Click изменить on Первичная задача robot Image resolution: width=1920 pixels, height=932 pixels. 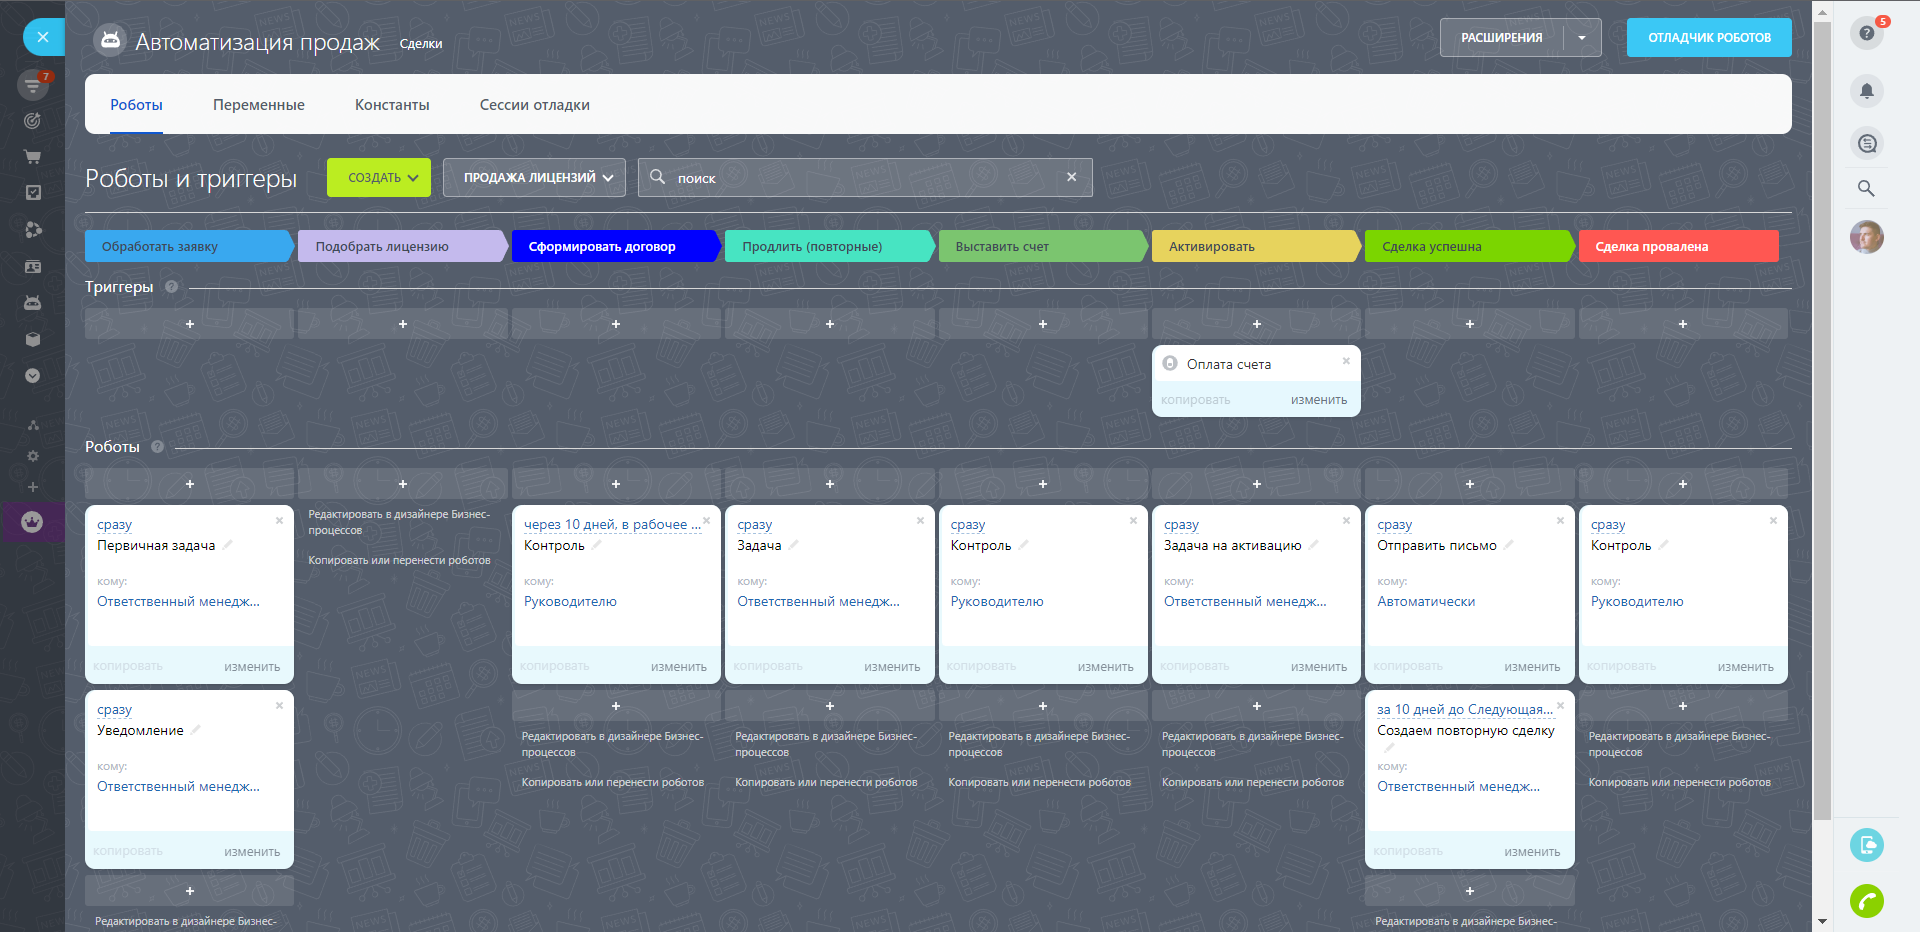252,667
